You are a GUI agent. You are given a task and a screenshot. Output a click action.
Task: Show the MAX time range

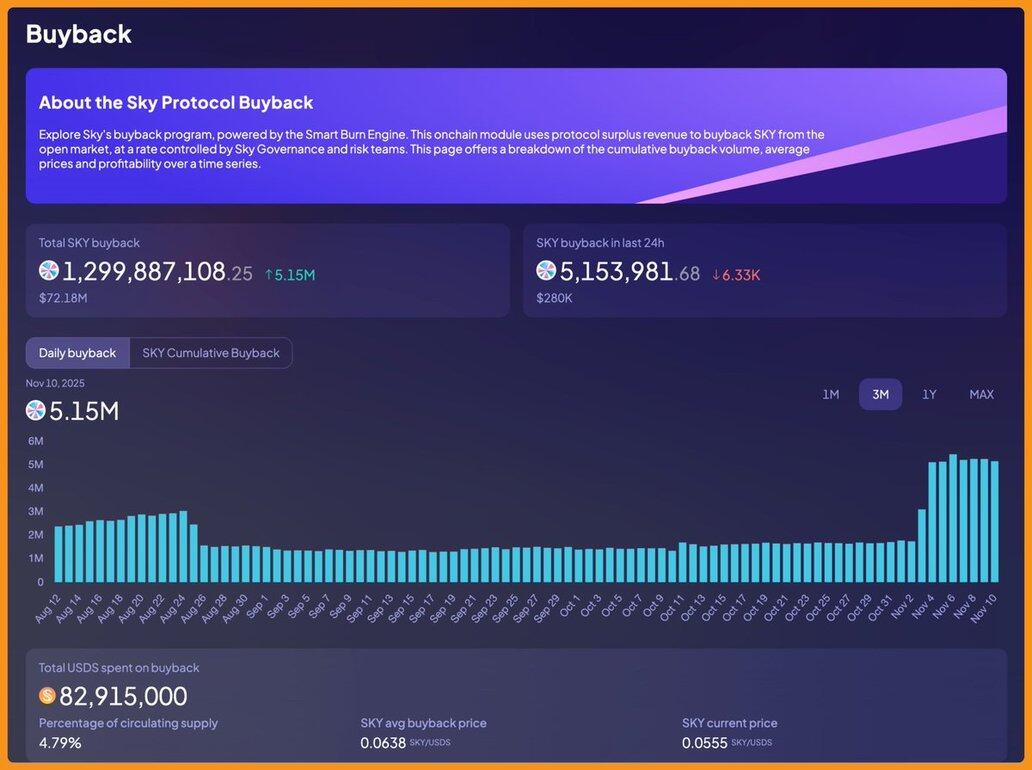(981, 394)
